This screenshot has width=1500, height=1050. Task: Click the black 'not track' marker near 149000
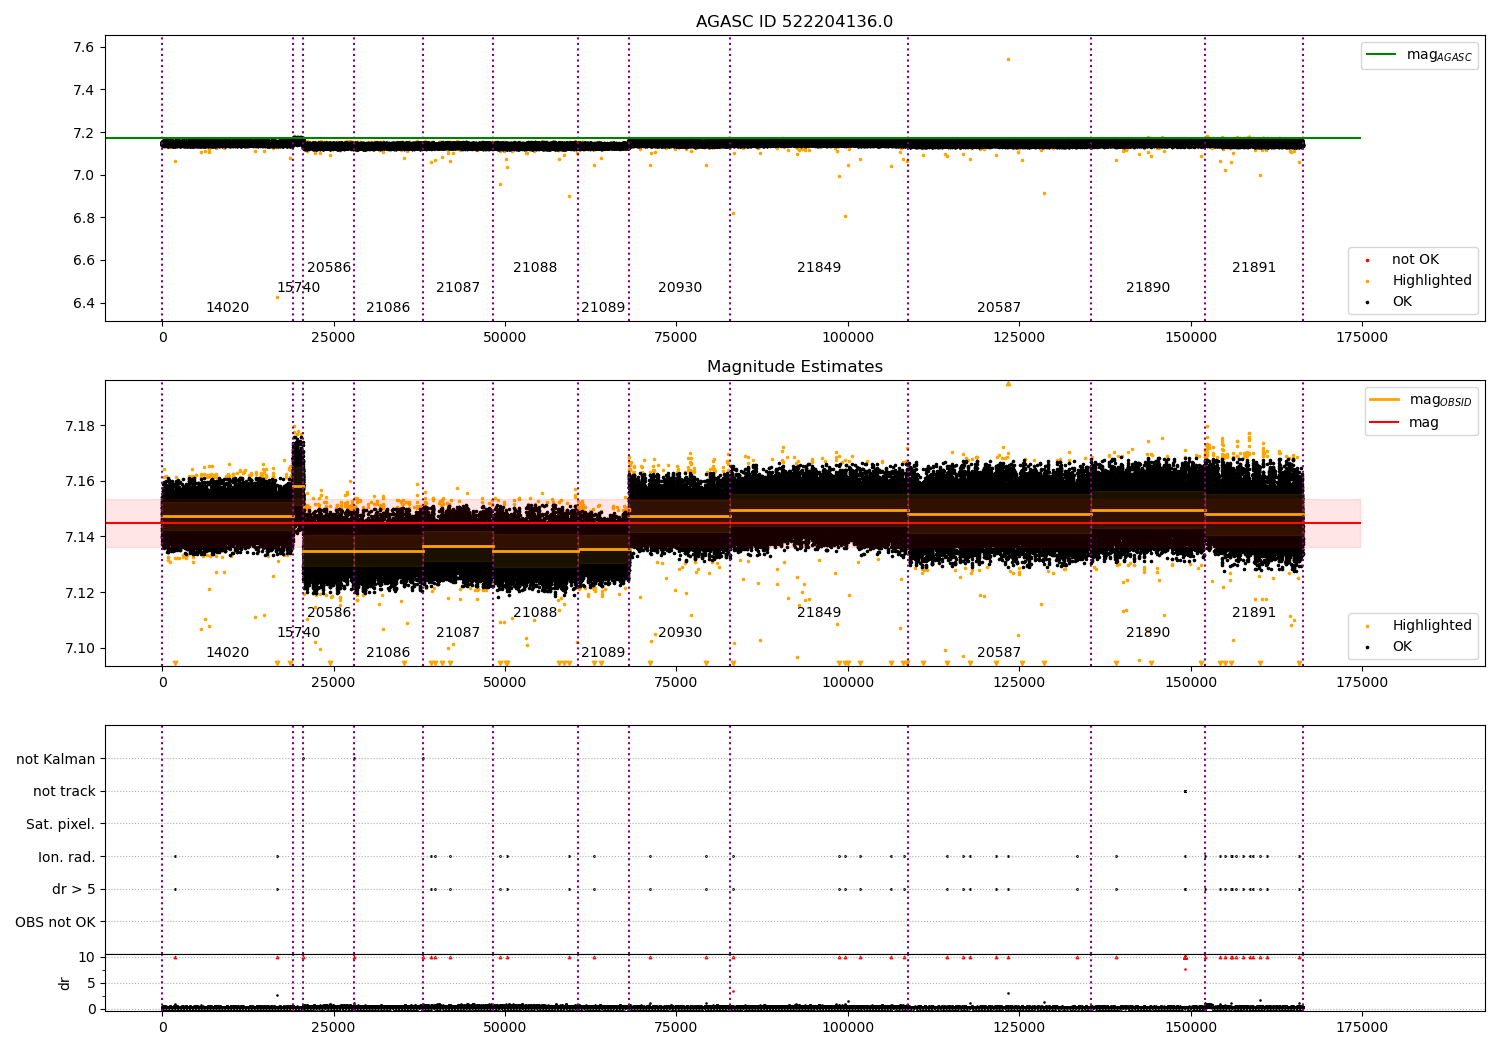[x=1185, y=791]
